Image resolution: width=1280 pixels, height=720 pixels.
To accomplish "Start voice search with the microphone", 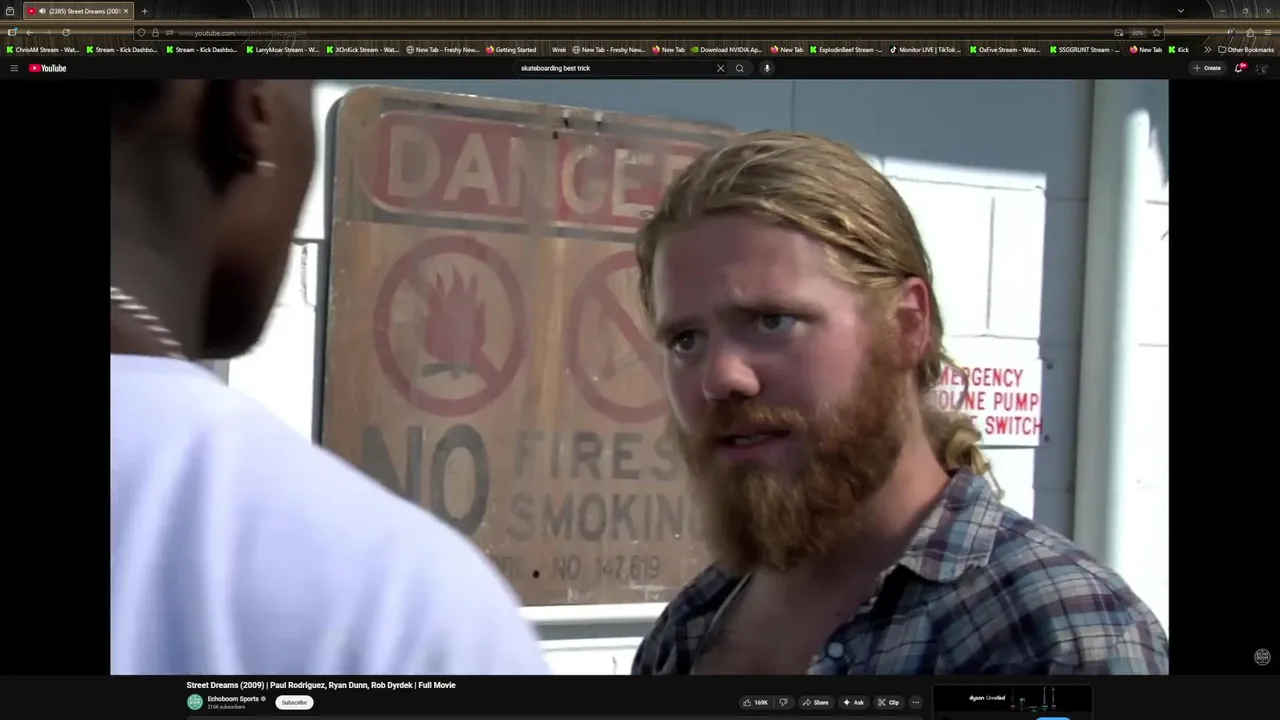I will [x=767, y=68].
